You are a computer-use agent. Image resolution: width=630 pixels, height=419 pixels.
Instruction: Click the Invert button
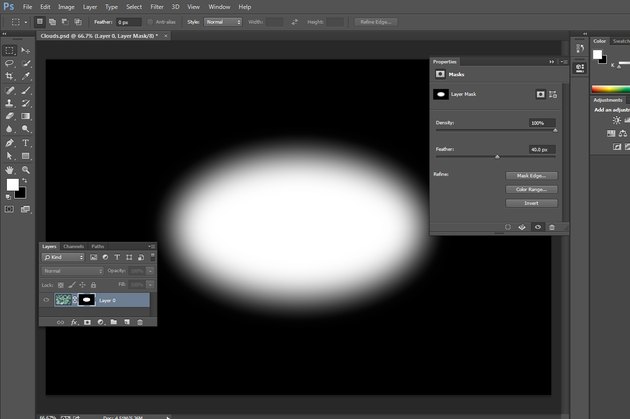pos(531,203)
